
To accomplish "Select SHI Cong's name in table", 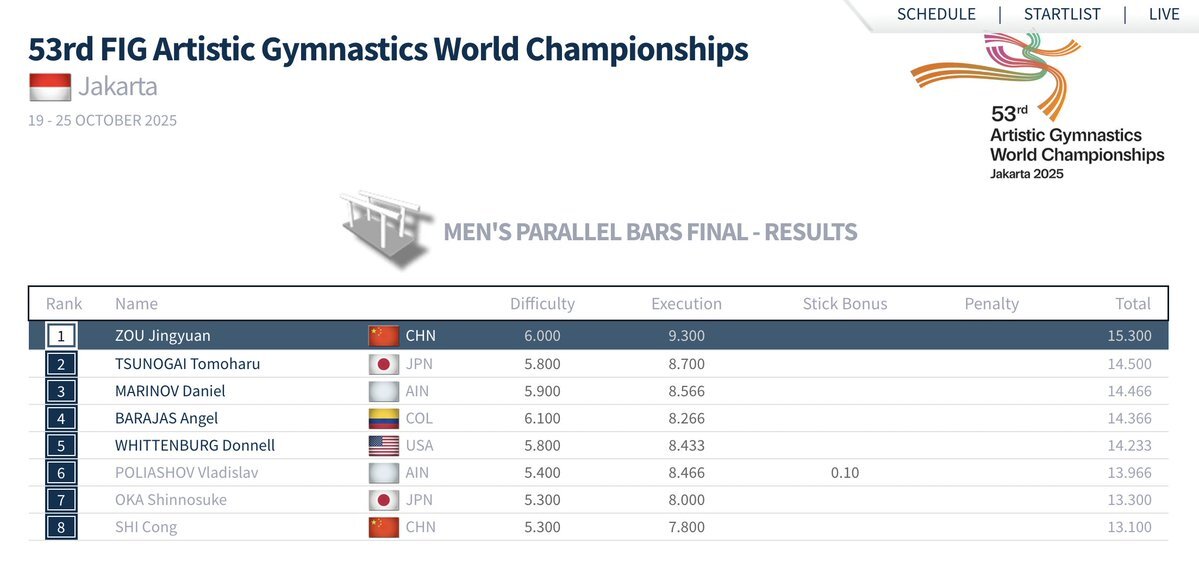I will [146, 527].
